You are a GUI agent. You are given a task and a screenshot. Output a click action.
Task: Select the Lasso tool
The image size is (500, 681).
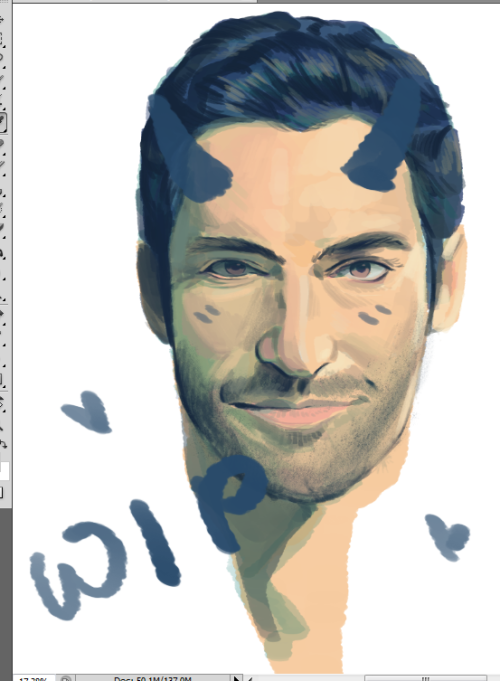(2, 57)
